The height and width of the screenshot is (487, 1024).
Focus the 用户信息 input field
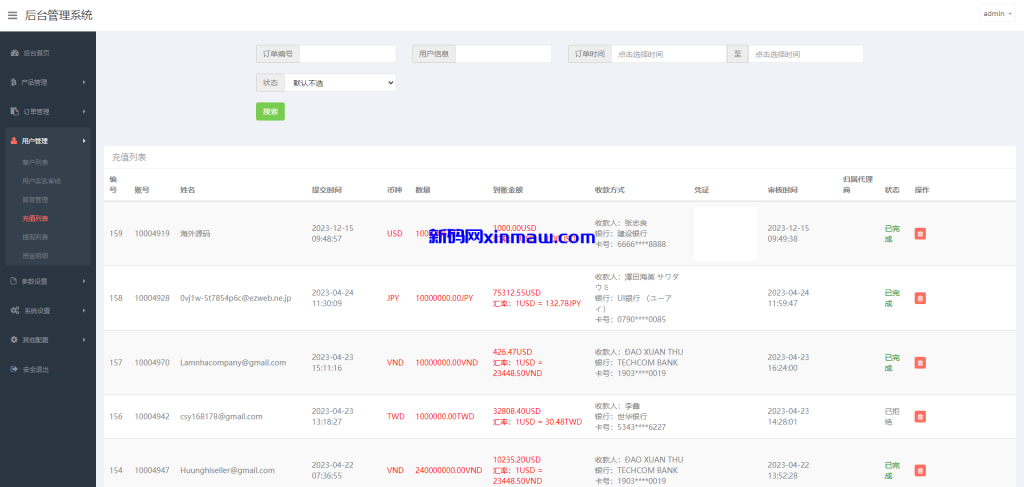pos(504,54)
